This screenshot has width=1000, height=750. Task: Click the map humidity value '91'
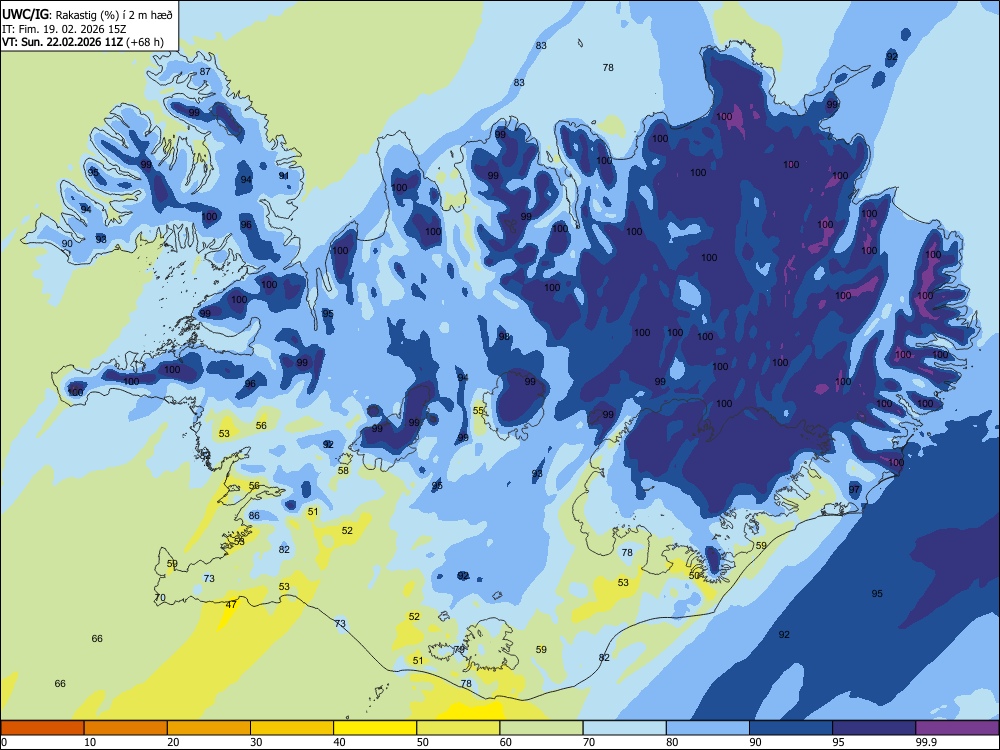[284, 175]
